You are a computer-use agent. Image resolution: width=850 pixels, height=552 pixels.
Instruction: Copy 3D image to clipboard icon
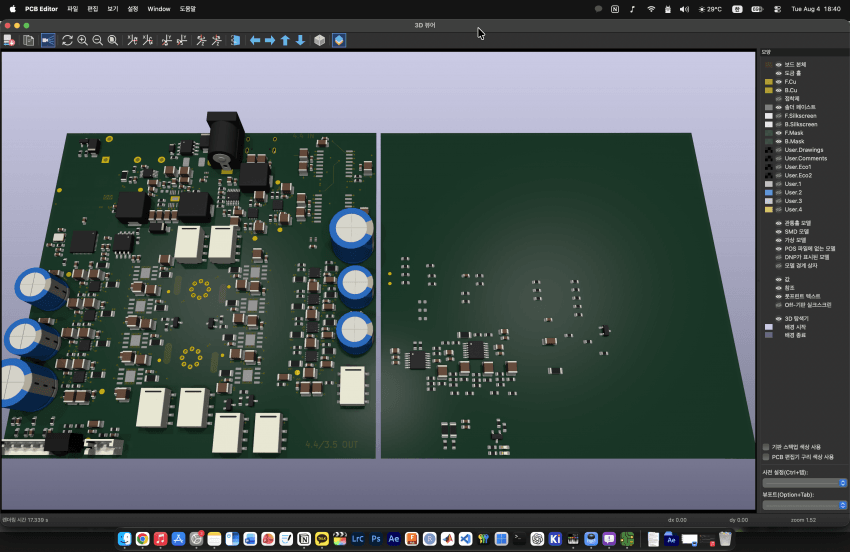29,40
